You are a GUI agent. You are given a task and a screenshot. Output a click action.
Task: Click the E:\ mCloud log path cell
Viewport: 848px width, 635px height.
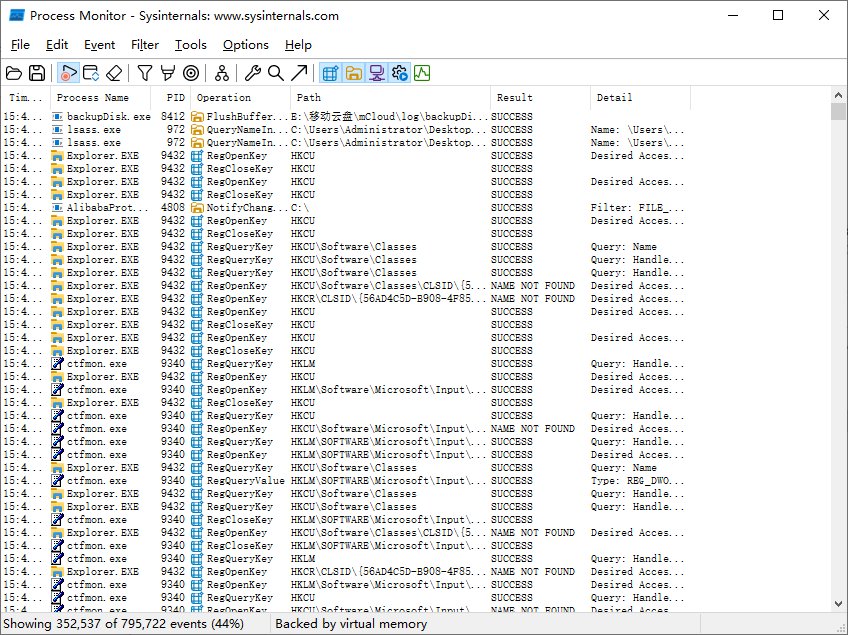click(390, 116)
